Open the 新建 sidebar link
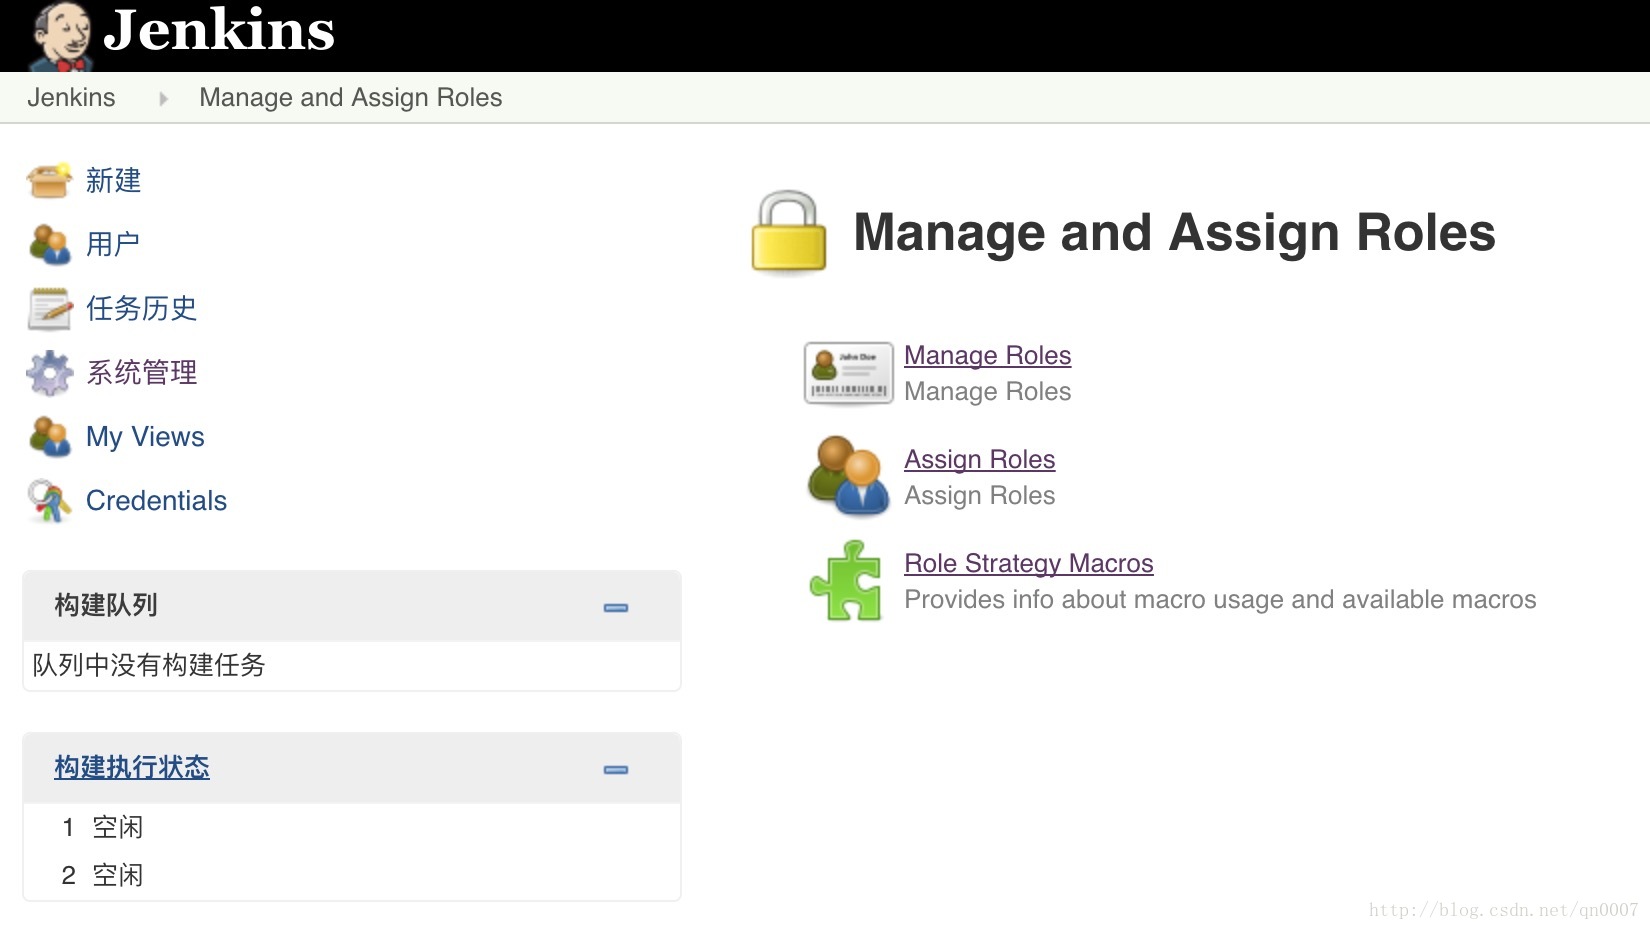Screen dimensions: 1650x930 click(113, 180)
